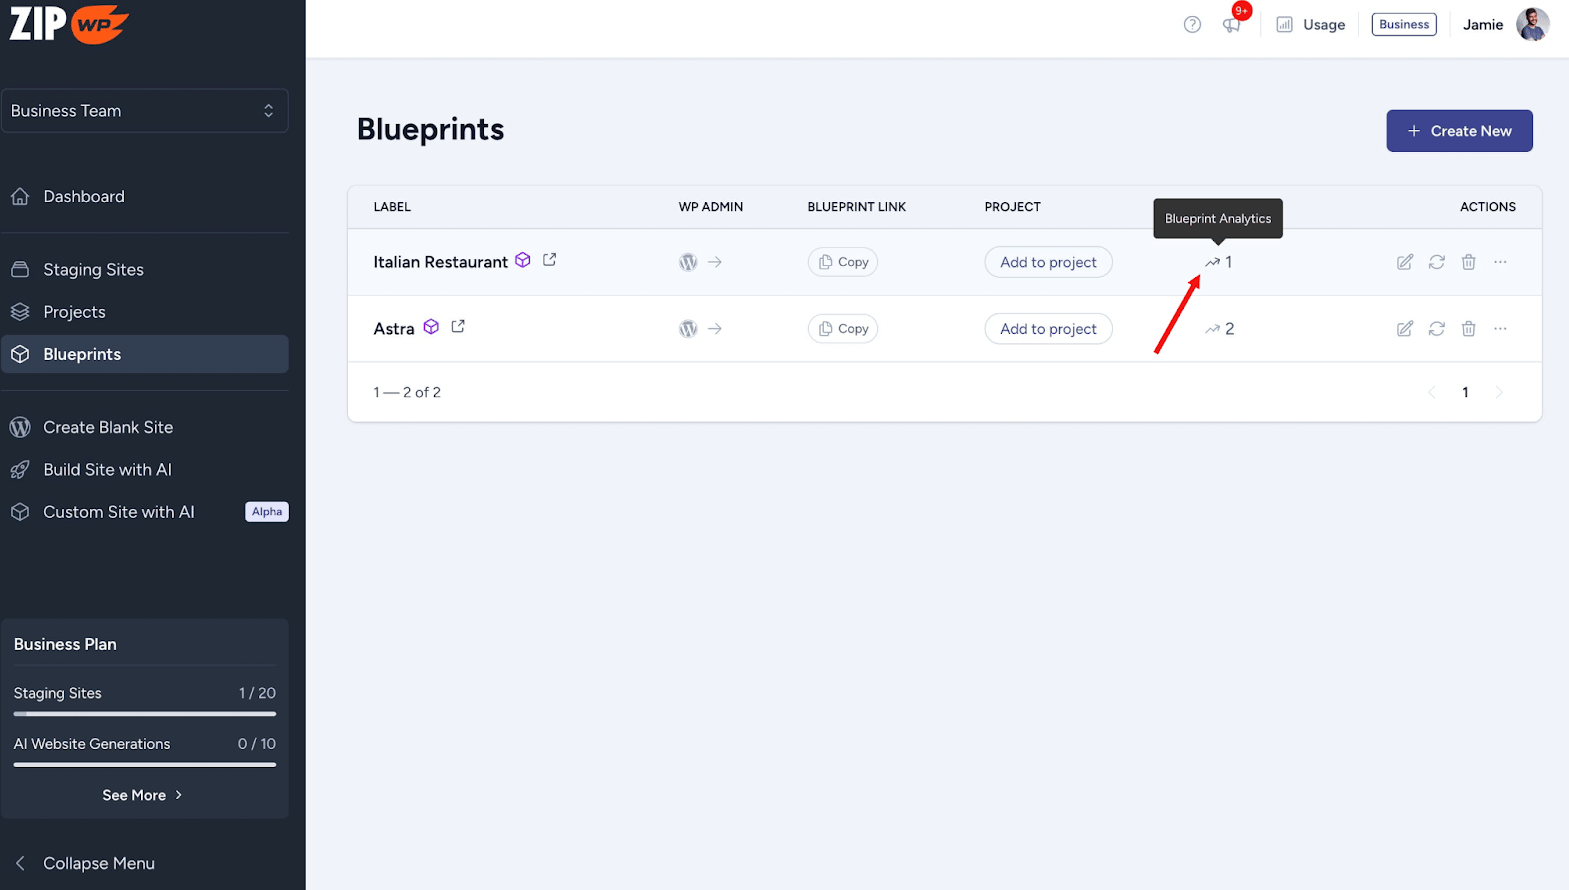Open Projects from the sidebar
1569x890 pixels.
coord(74,312)
